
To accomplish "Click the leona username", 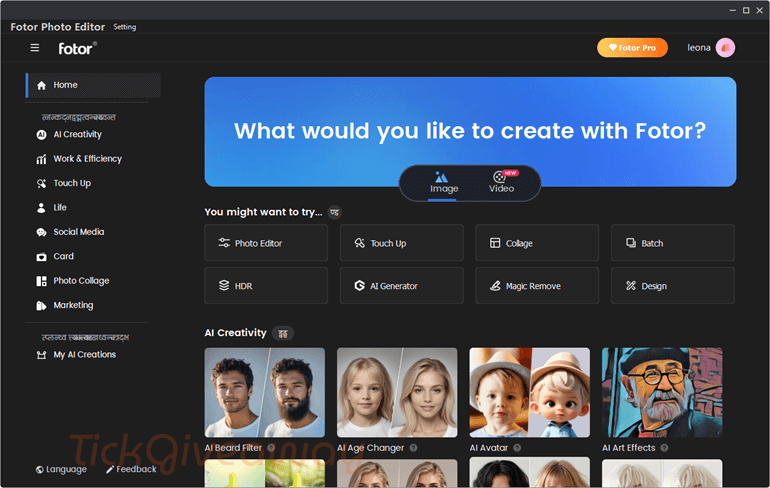I will [699, 48].
